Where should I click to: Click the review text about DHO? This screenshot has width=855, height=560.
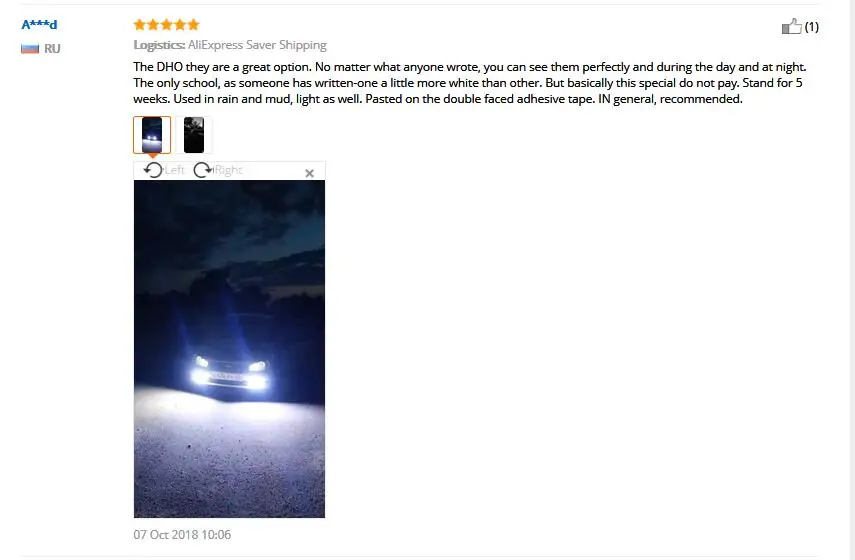(x=469, y=83)
